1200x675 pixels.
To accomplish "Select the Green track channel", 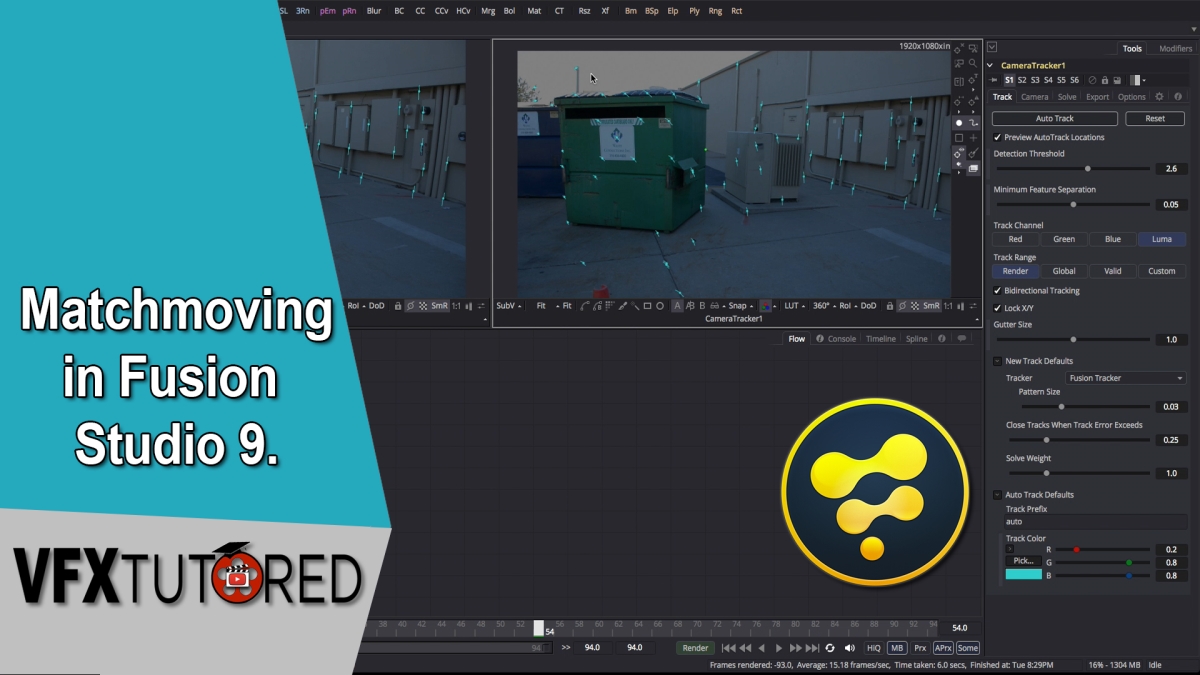I will [1064, 239].
